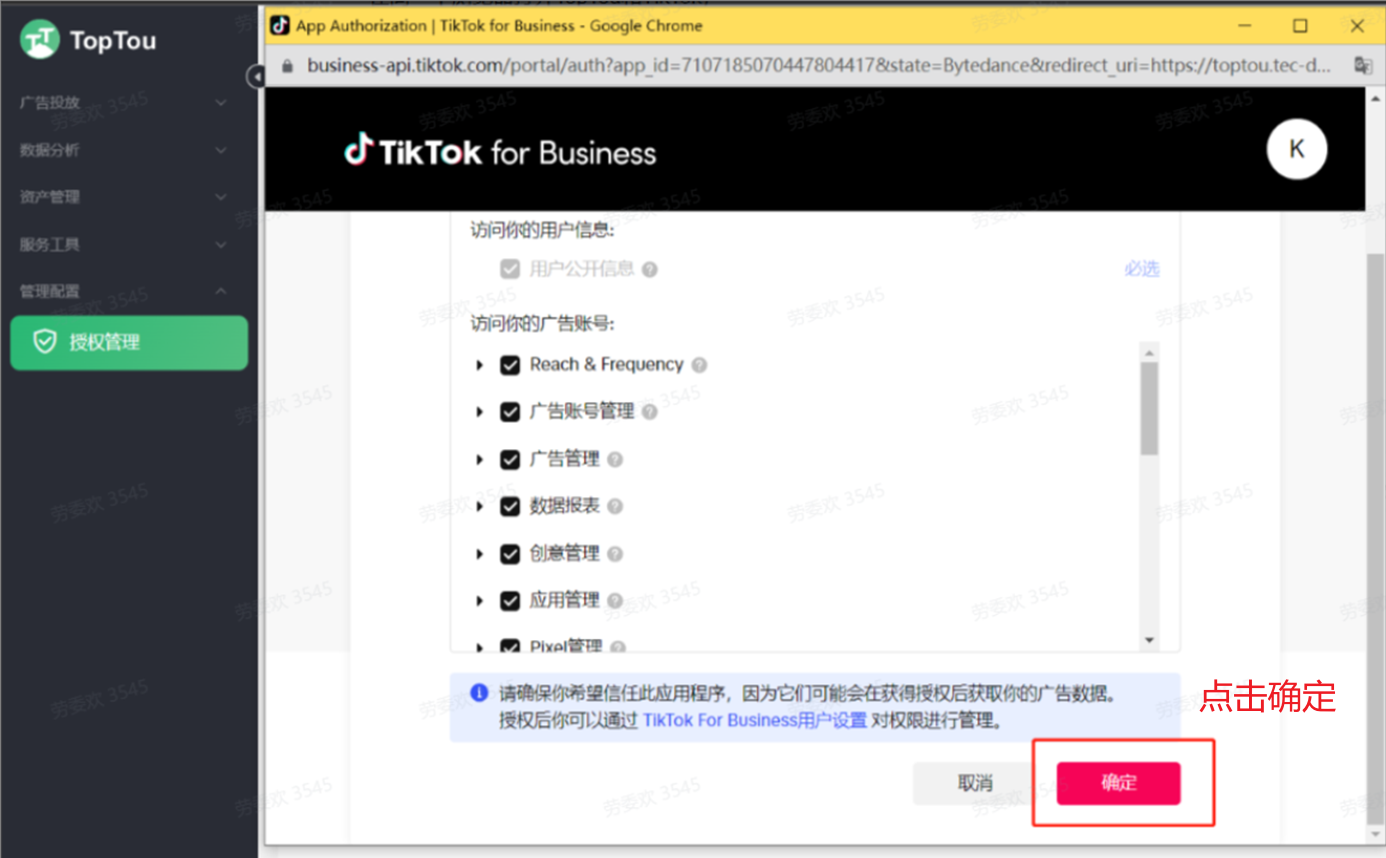1386x858 pixels.
Task: Open the 数据分析 sidebar menu
Action: click(129, 150)
